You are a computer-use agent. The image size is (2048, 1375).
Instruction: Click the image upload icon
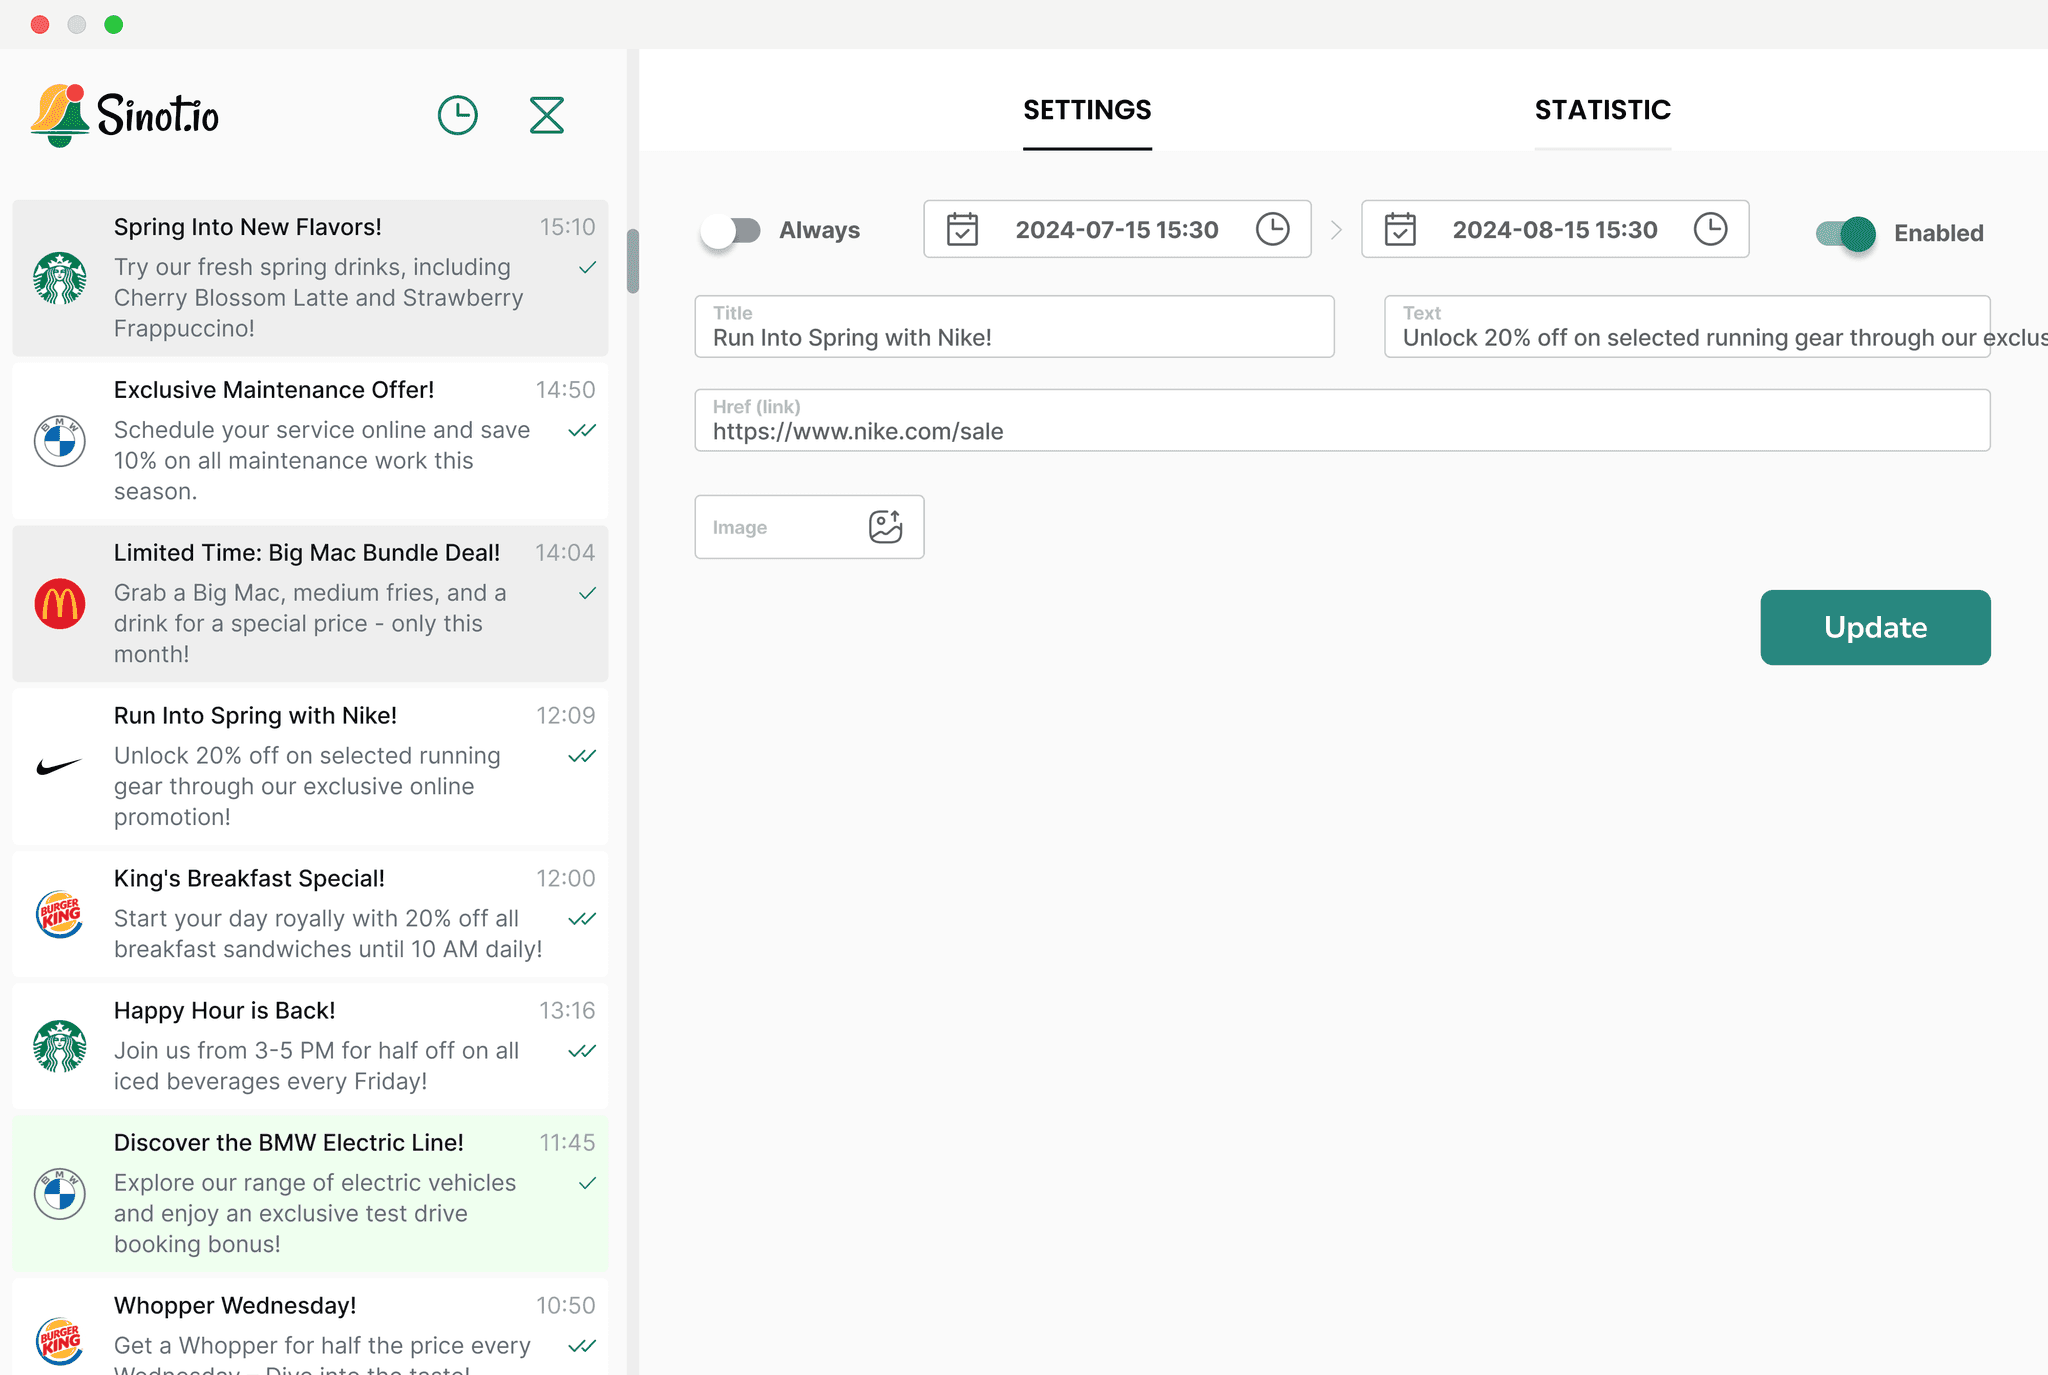tap(885, 527)
